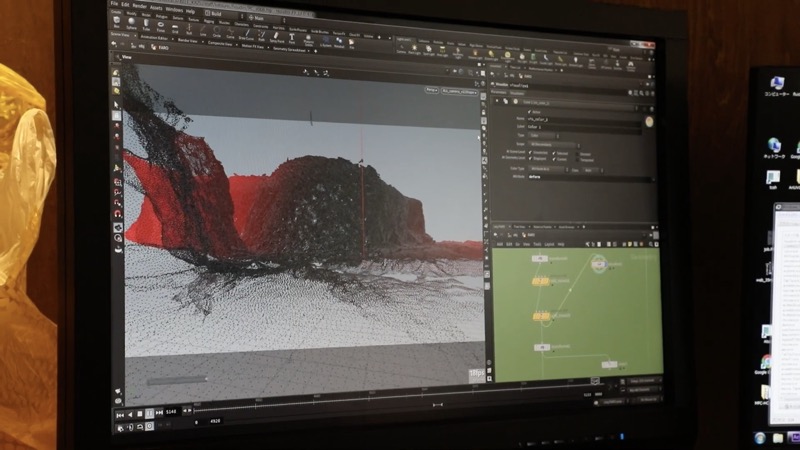The width and height of the screenshot is (800, 450).
Task: Click the stop button in playbar
Action: coord(140,414)
